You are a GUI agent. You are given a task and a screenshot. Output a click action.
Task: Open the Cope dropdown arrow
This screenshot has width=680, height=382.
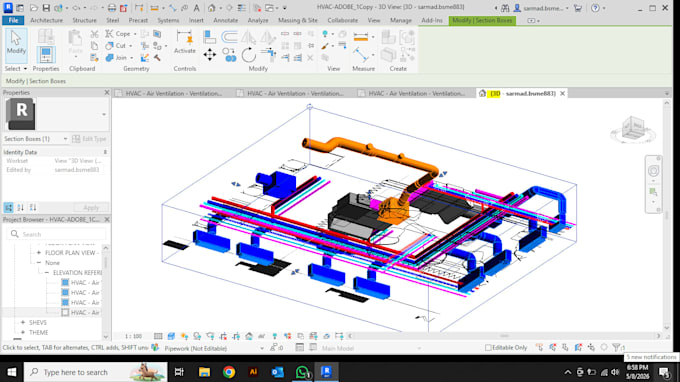click(x=135, y=34)
